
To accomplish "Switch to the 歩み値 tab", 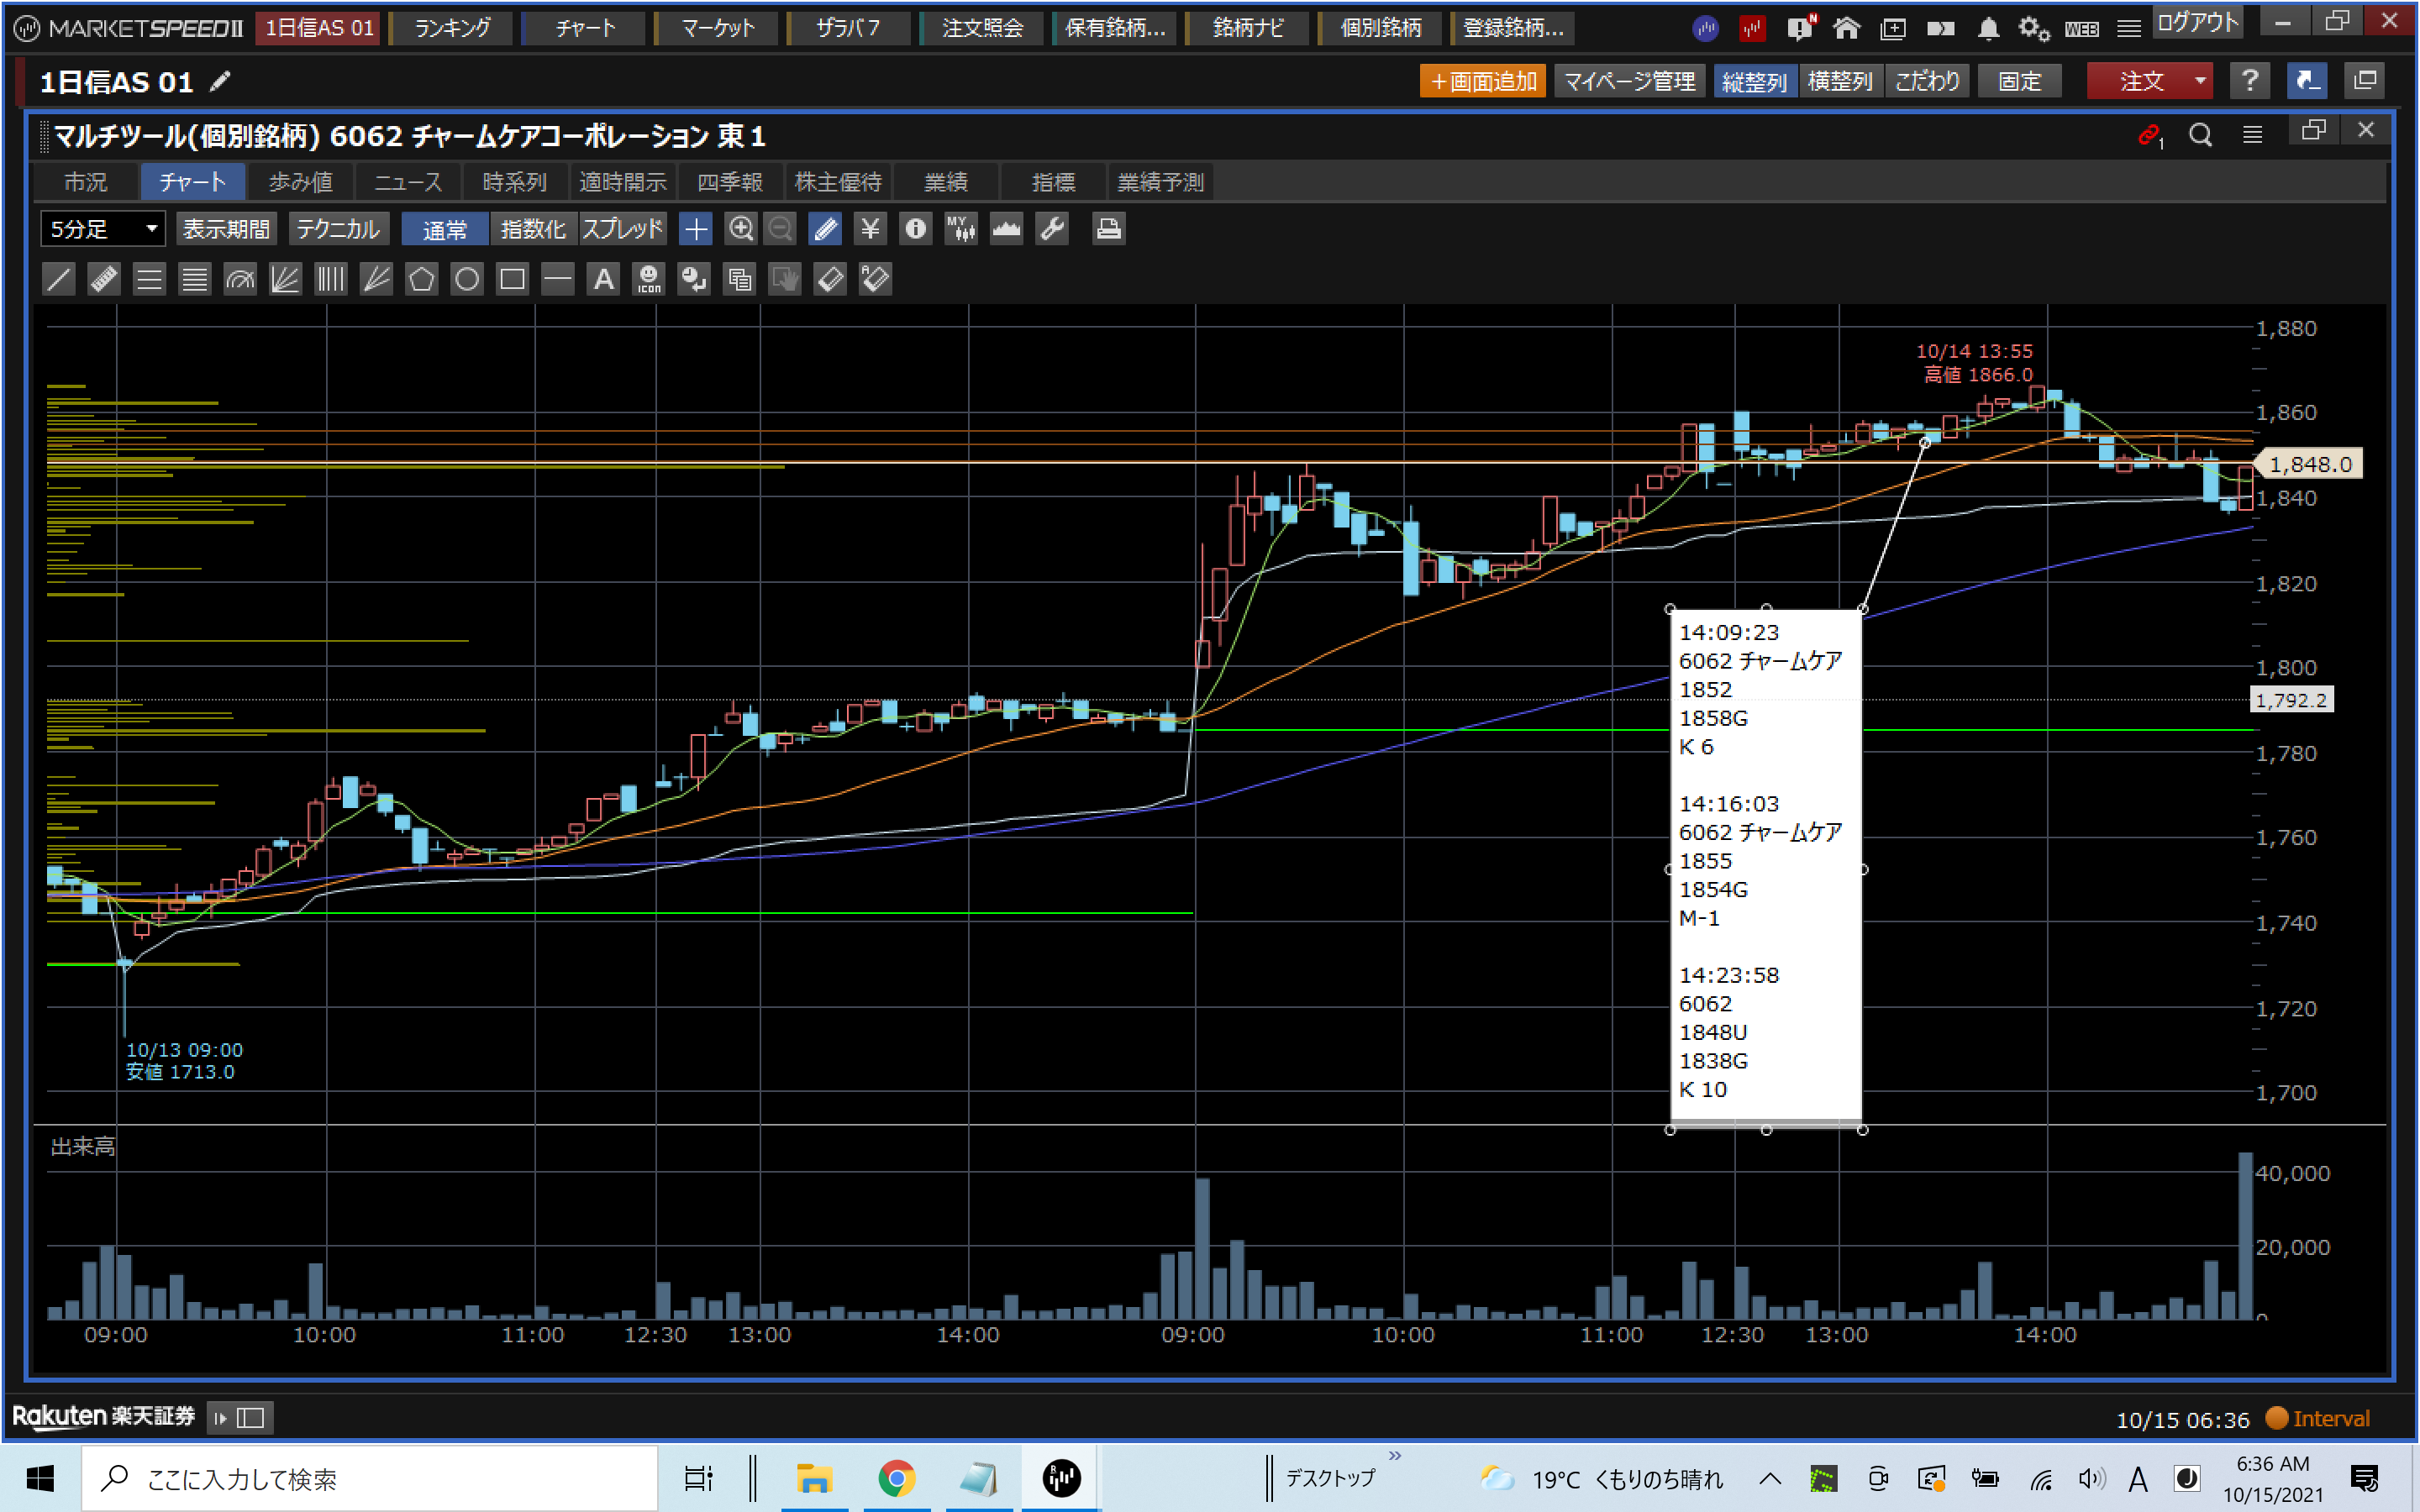I will pos(300,182).
